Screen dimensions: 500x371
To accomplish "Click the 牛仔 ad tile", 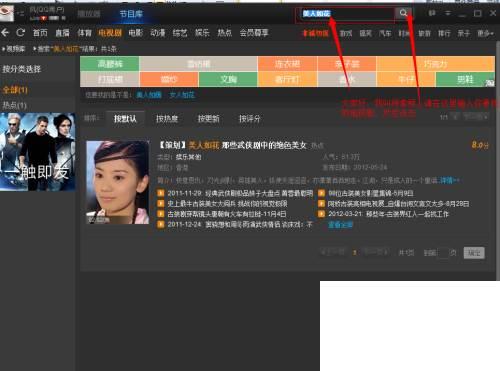I will 406,79.
